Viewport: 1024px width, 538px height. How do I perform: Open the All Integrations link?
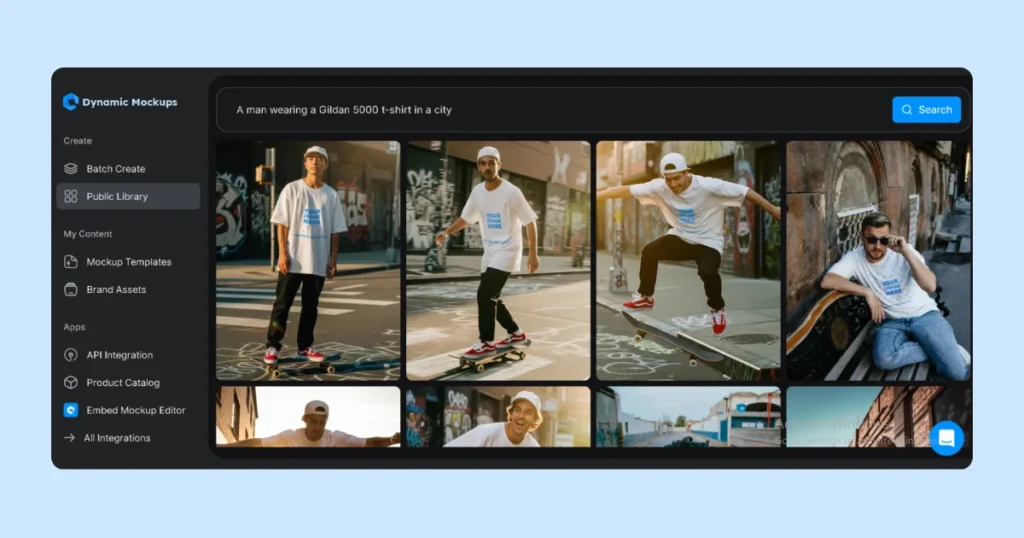click(x=117, y=438)
